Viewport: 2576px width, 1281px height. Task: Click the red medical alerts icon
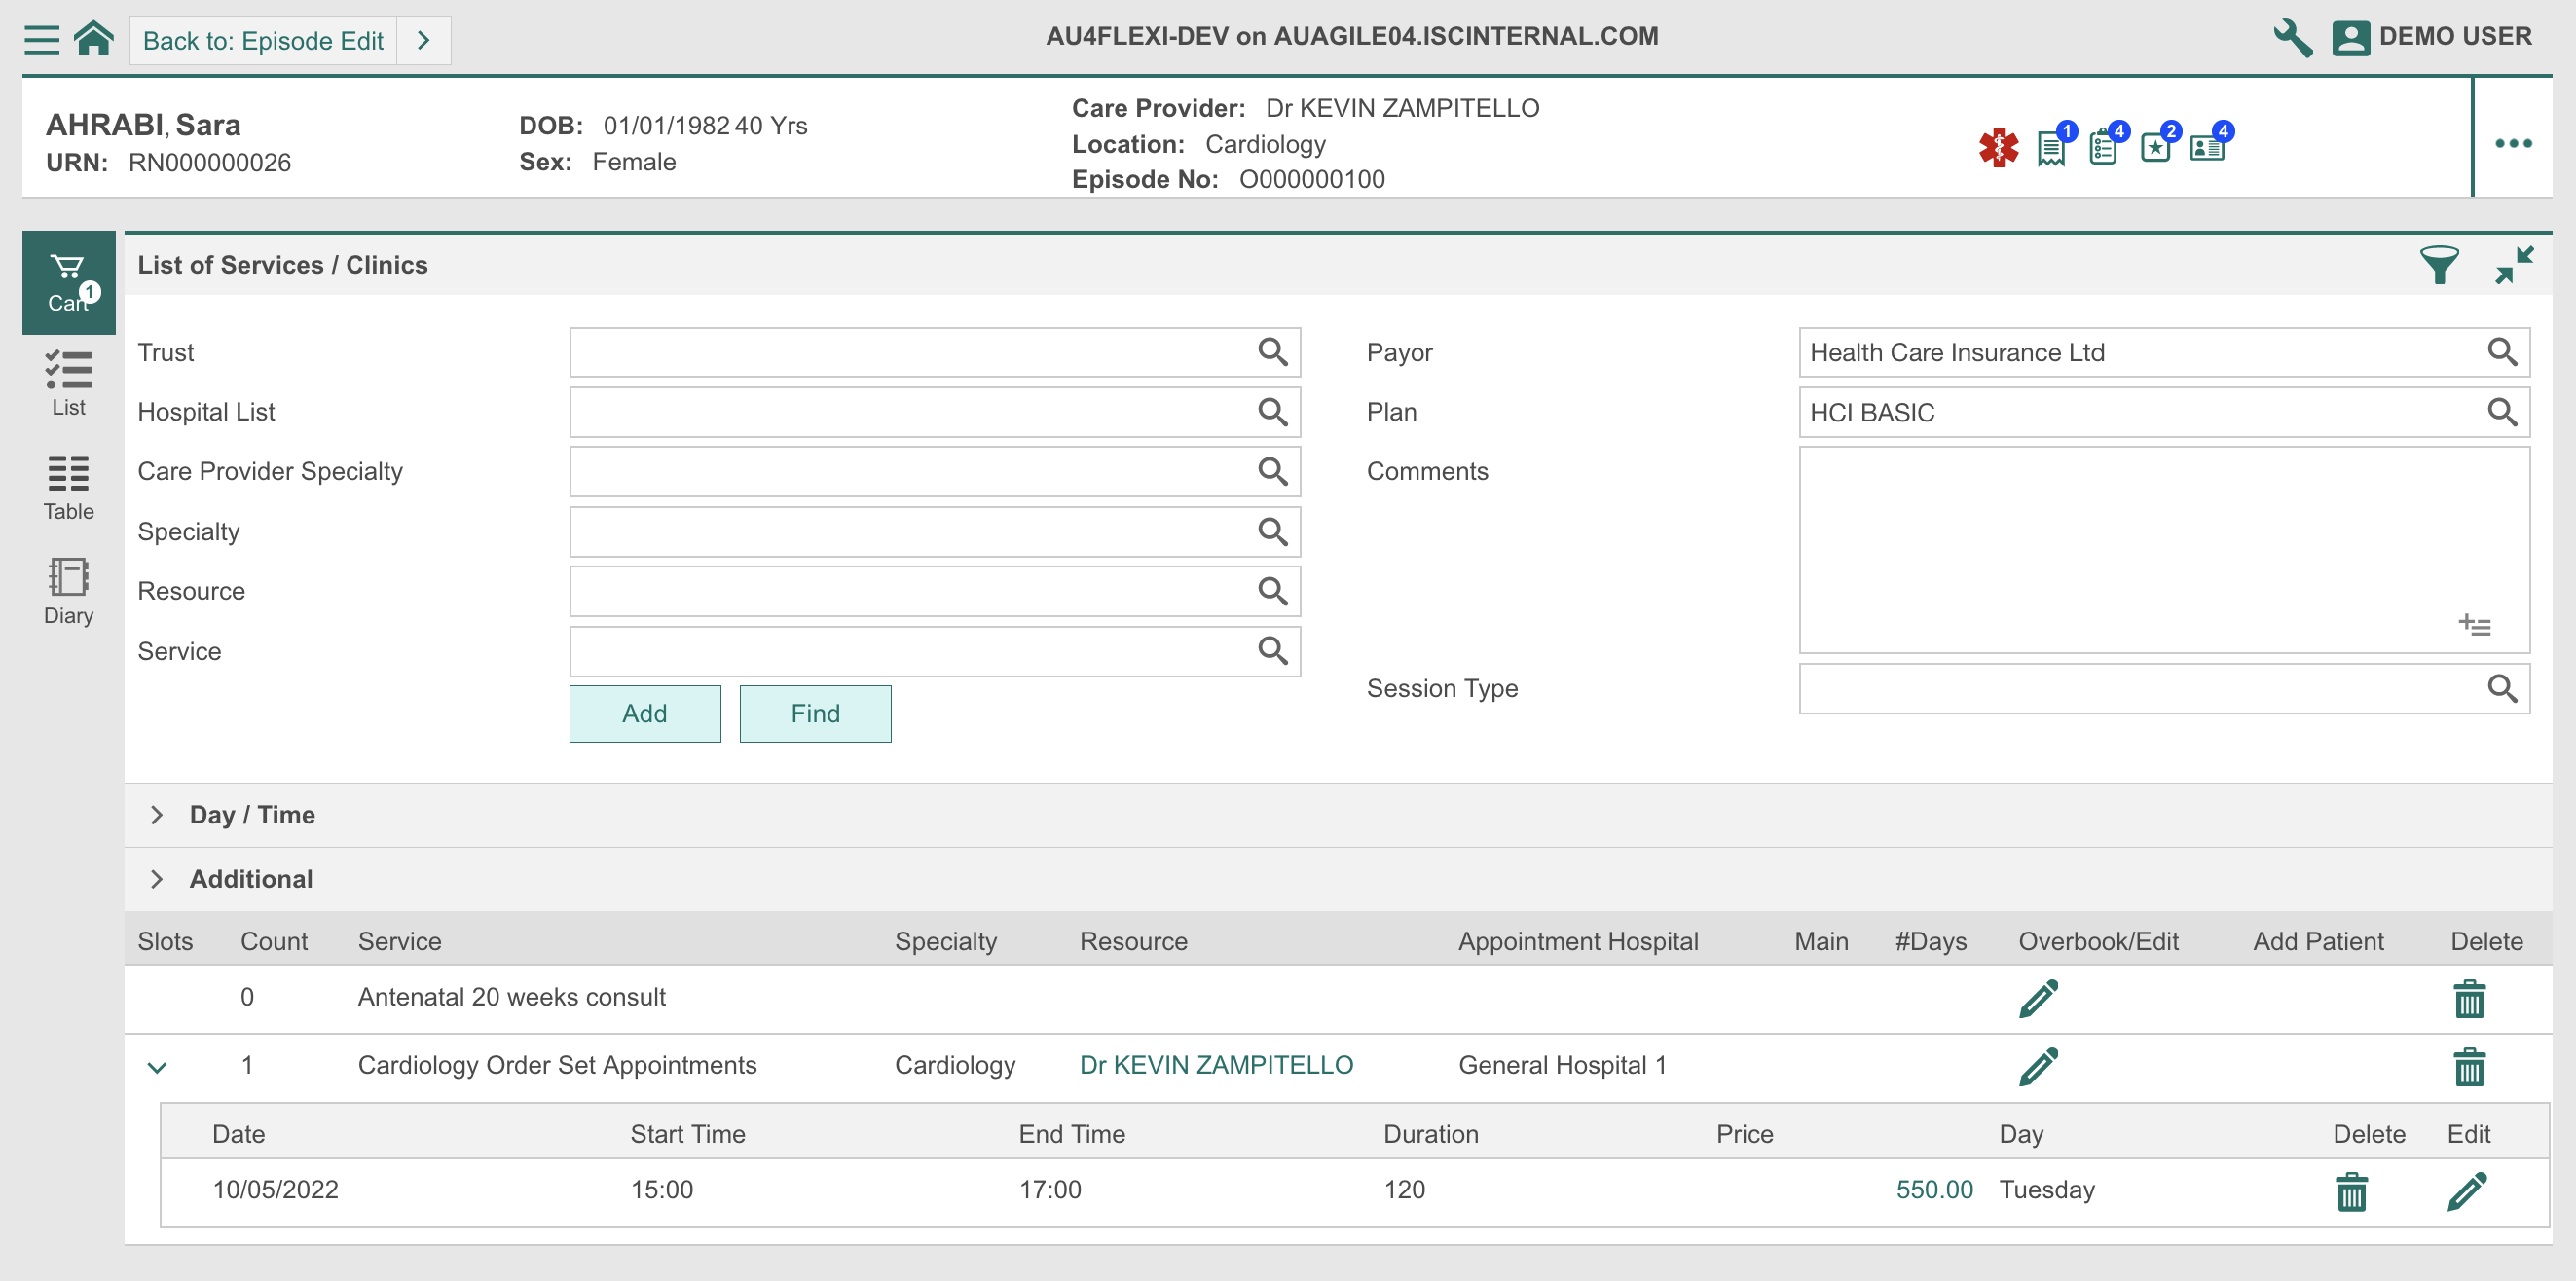(x=1999, y=147)
